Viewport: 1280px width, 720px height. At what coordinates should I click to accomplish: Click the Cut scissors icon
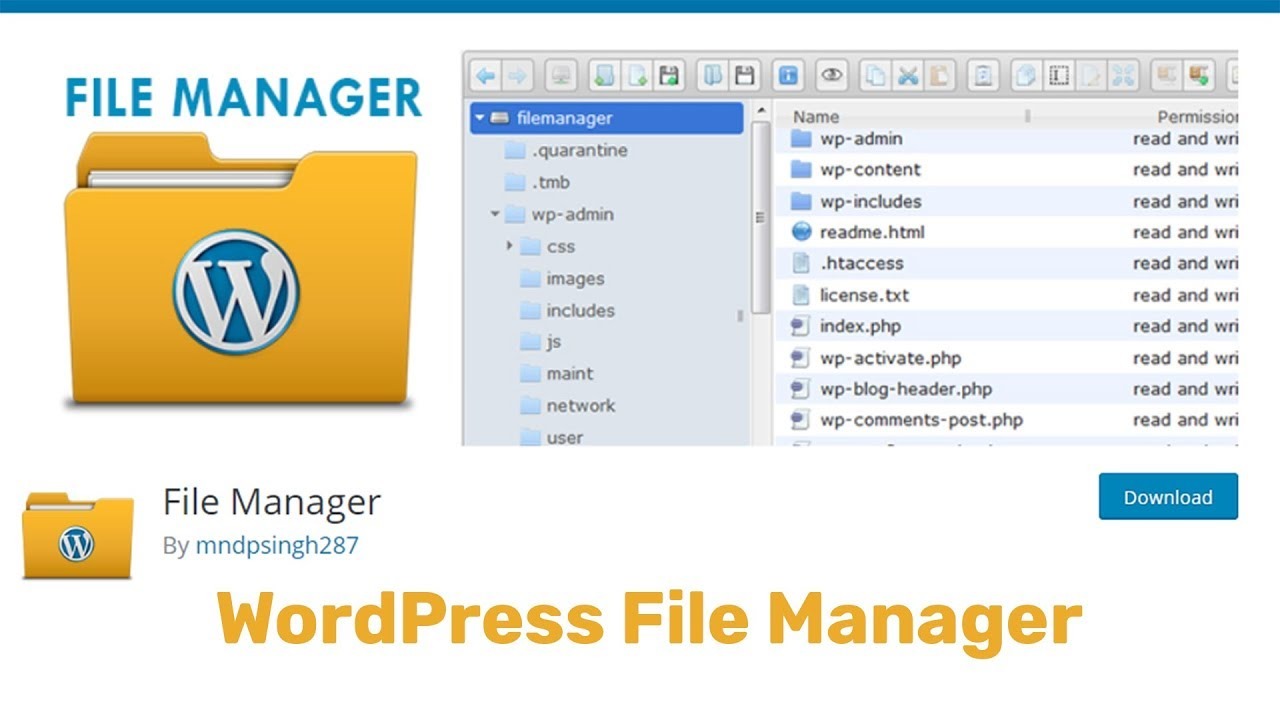click(x=908, y=73)
